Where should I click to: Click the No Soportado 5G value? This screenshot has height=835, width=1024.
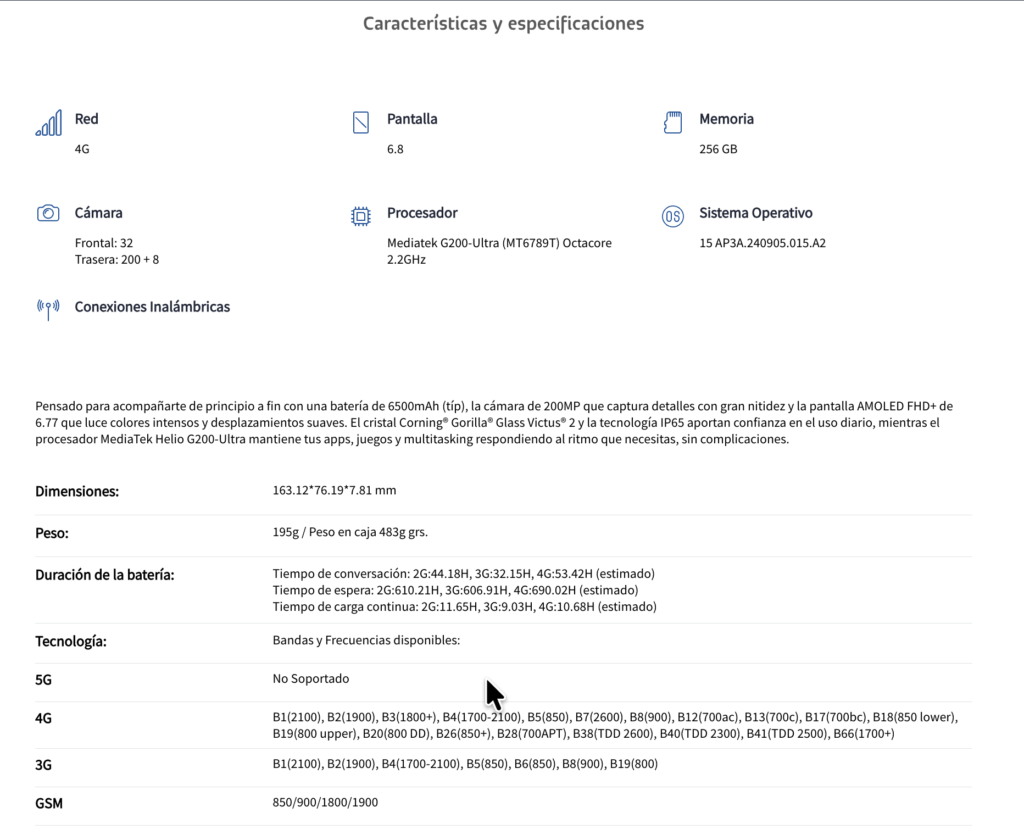pyautogui.click(x=311, y=679)
